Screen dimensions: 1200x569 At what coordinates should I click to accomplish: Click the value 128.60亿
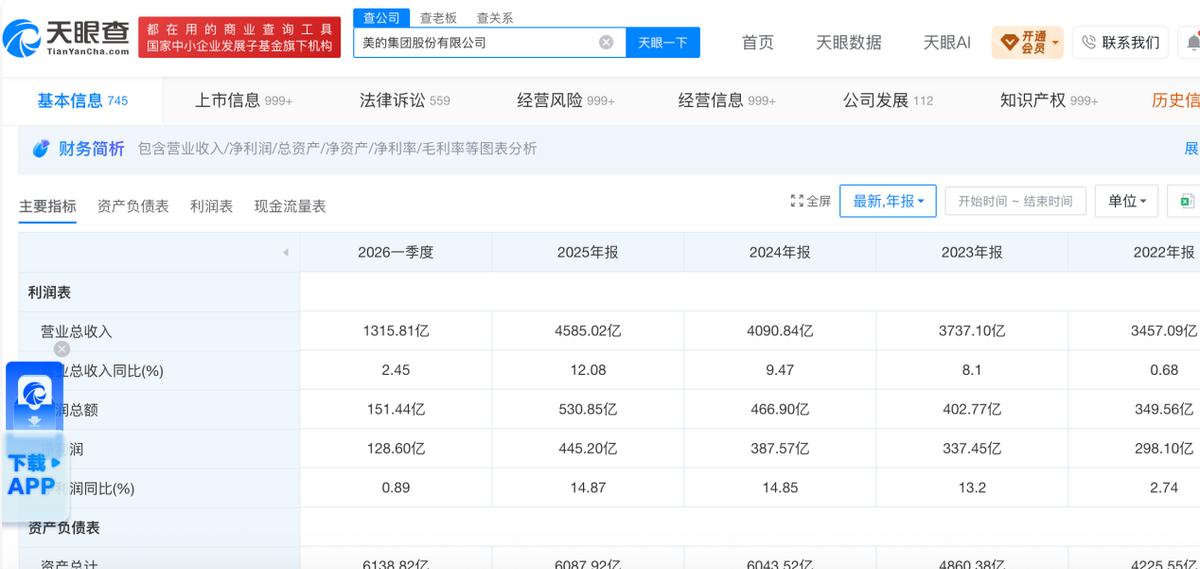tap(396, 448)
